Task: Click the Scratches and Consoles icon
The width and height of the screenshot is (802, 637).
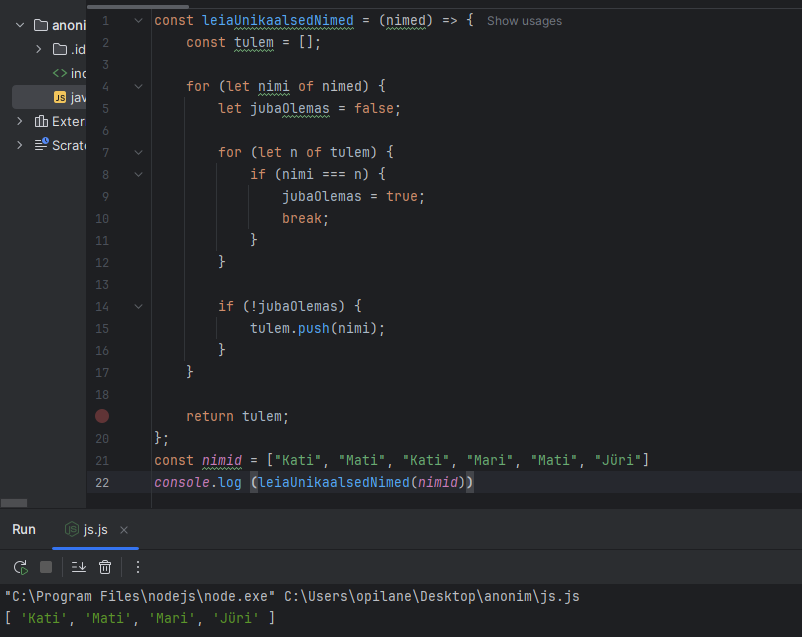Action: 41,145
